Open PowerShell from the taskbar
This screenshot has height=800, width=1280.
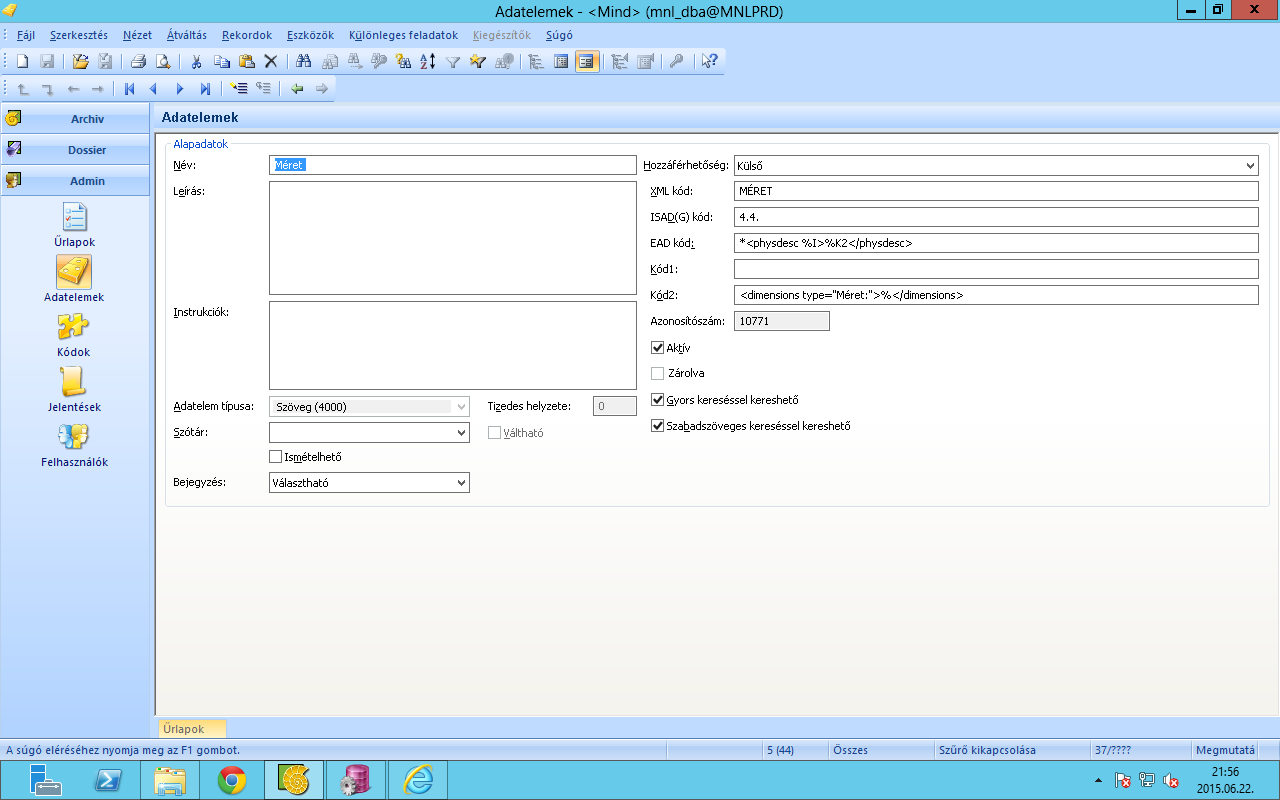[x=108, y=780]
